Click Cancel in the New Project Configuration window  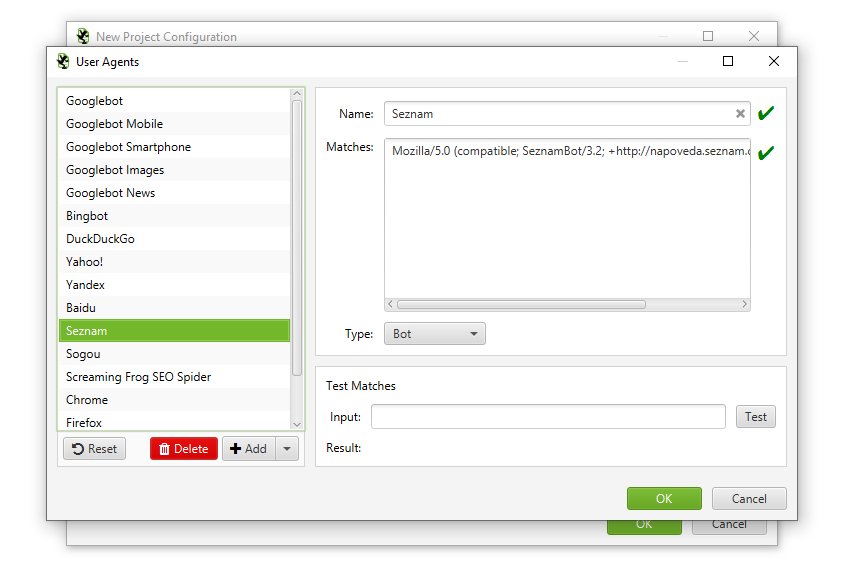[x=729, y=527]
